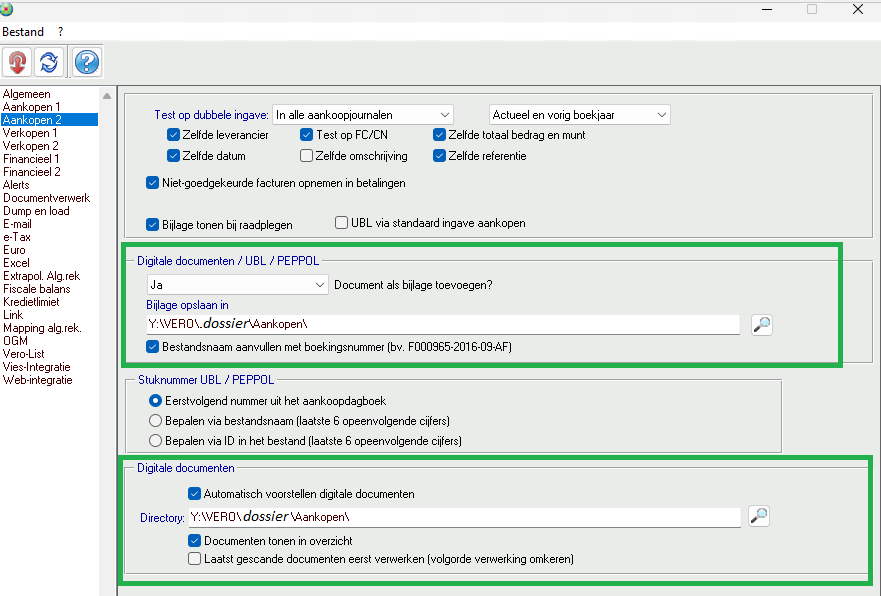Enable the Zelfde omschrijving checkbox
Screen dimensions: 881x596
click(x=307, y=156)
